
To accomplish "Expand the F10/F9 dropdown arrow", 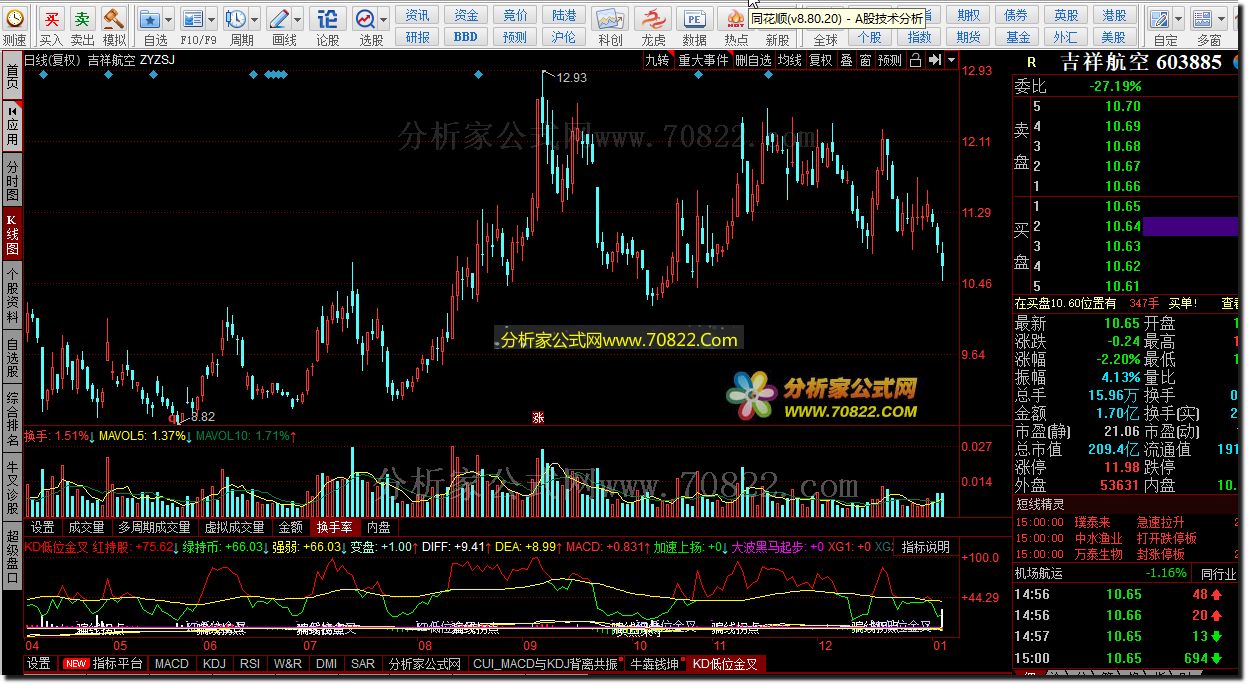I will 211,18.
